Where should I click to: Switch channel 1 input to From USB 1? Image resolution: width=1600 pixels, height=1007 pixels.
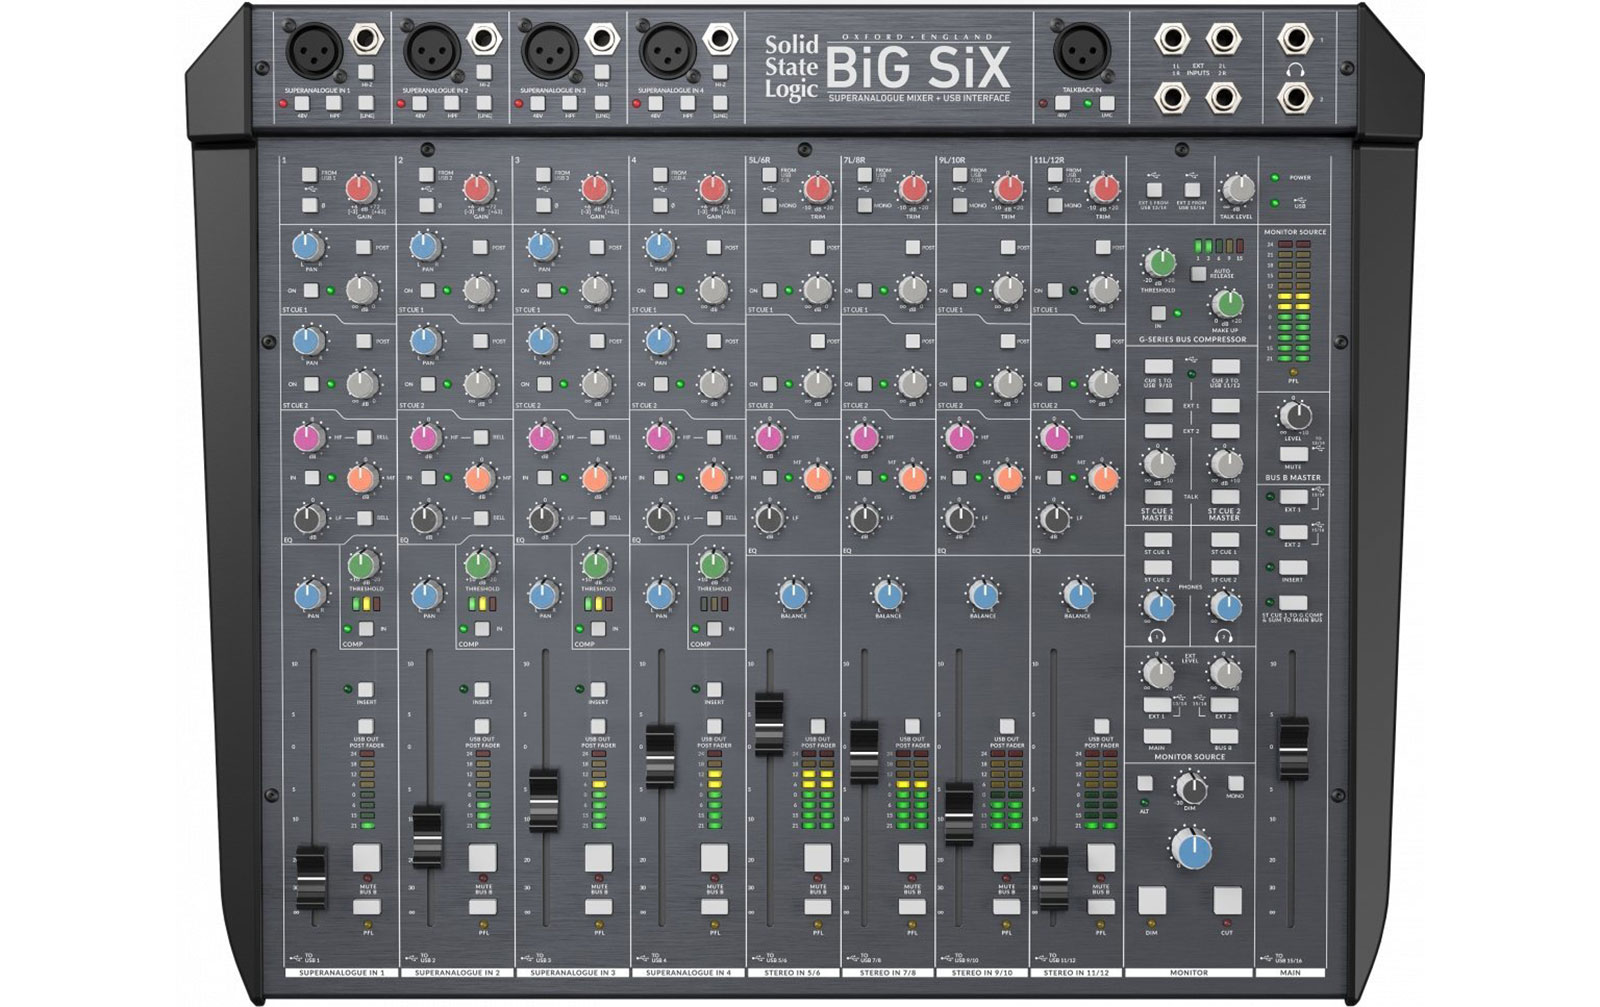[310, 175]
